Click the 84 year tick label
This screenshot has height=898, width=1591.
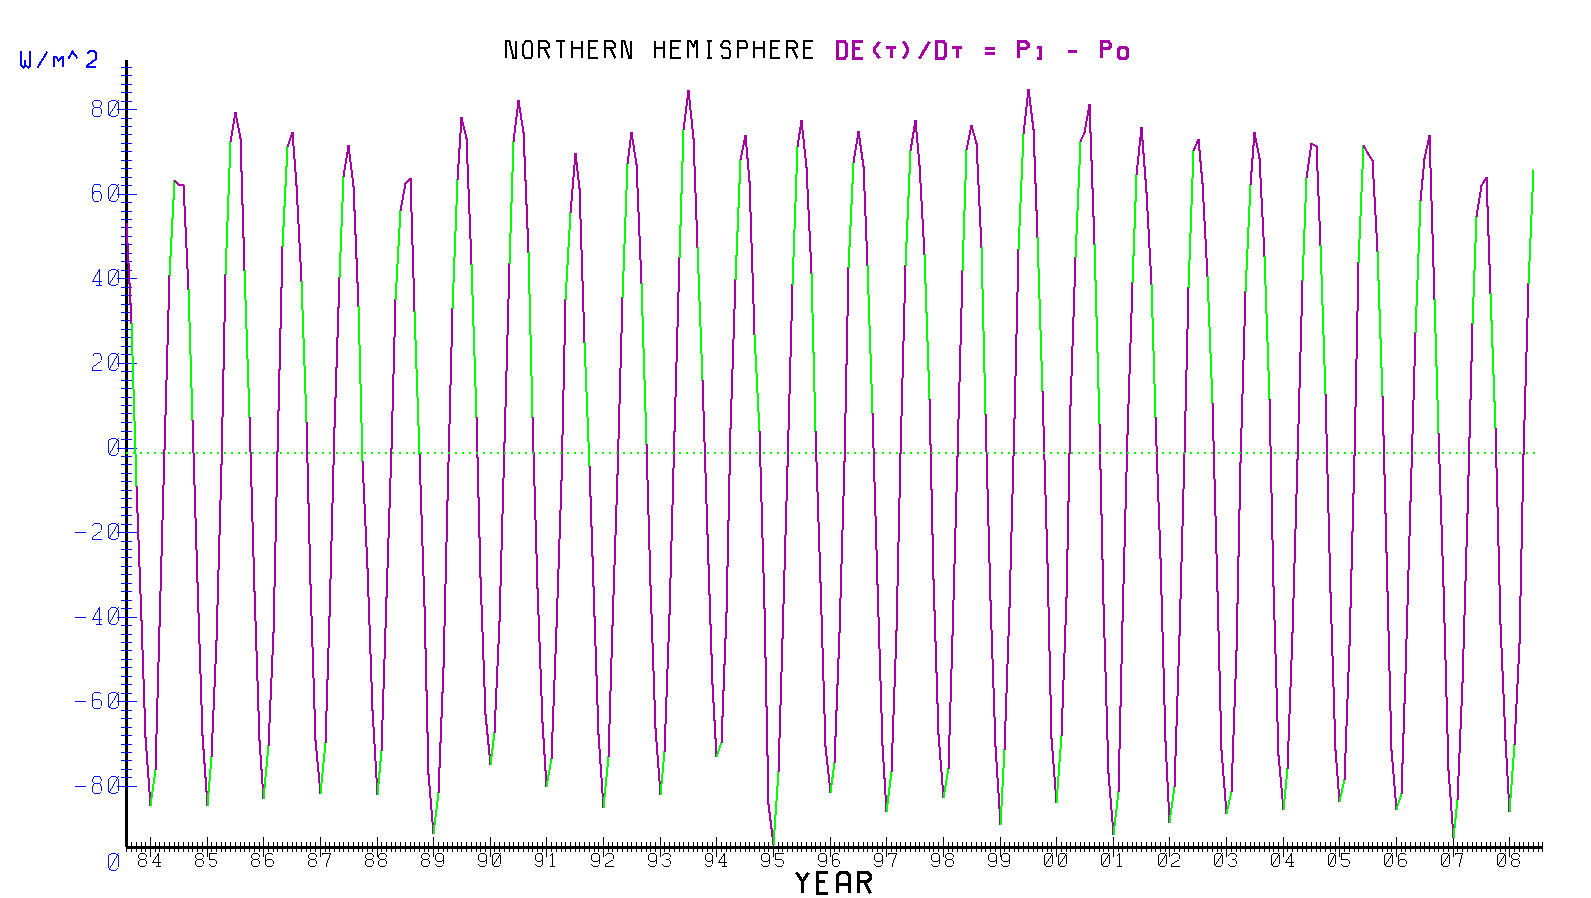(149, 860)
